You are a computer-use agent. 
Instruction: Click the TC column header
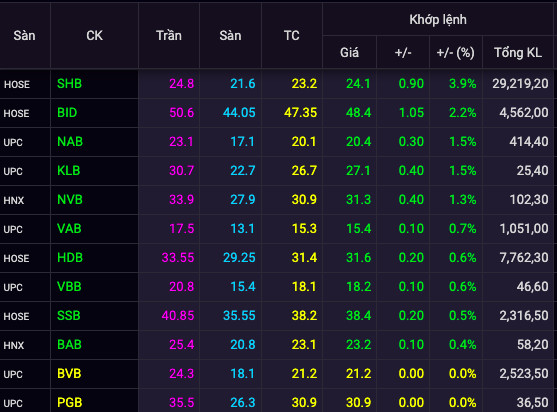[292, 36]
